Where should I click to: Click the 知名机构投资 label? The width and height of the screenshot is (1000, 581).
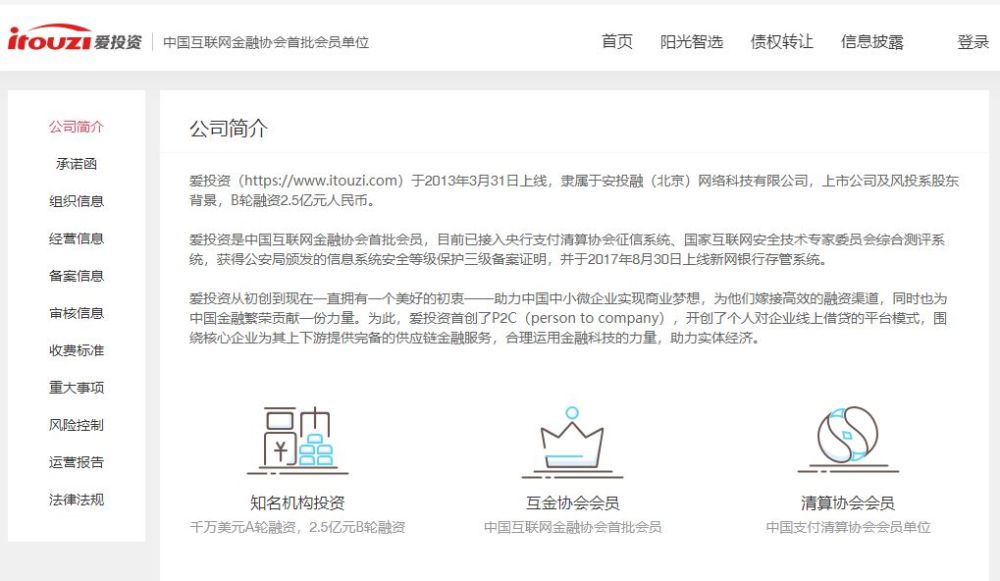point(298,503)
